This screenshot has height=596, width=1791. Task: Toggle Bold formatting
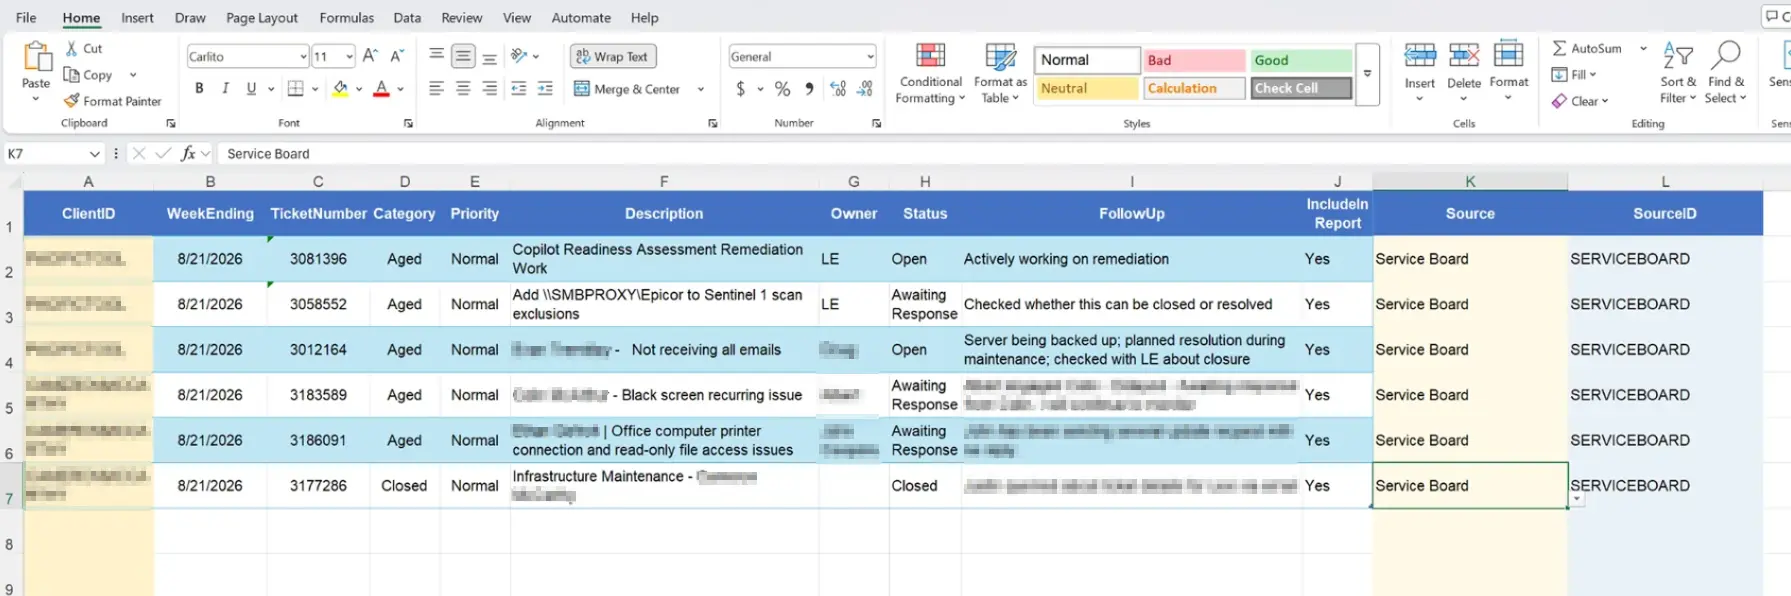coord(199,89)
